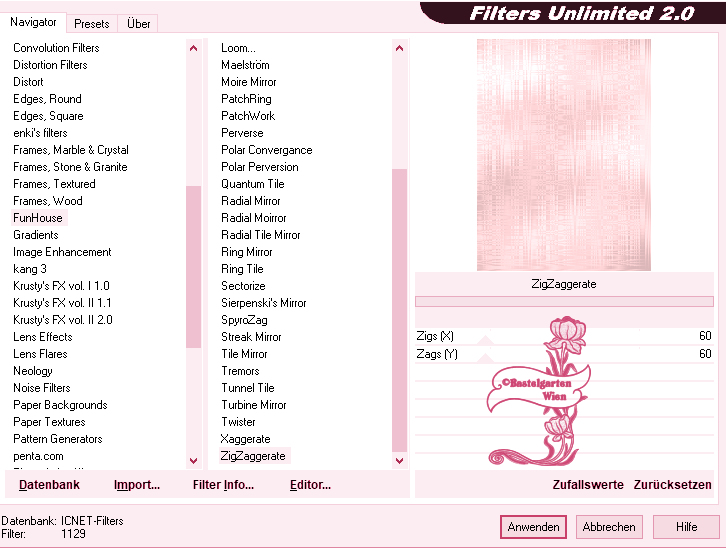Viewport: 726px width, 548px height.
Task: Choose the Xaggerate filter
Action: 245,439
